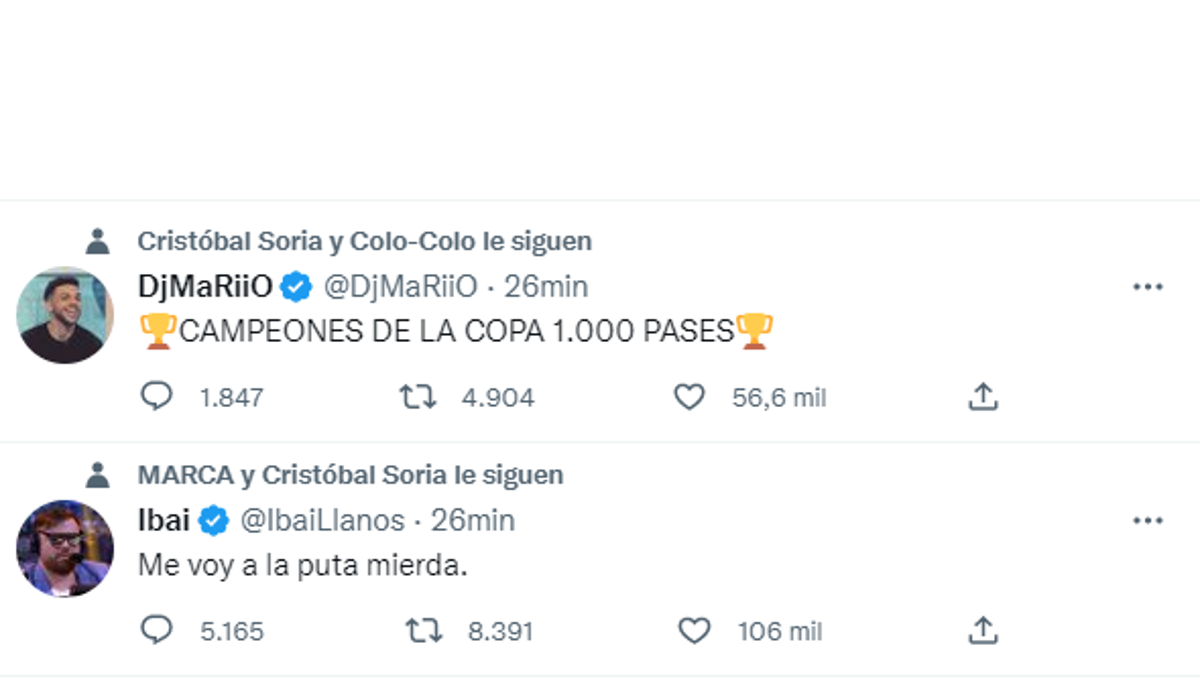The image size is (1200, 679).
Task: Open DjMaRiiO's profile picture
Action: click(65, 315)
